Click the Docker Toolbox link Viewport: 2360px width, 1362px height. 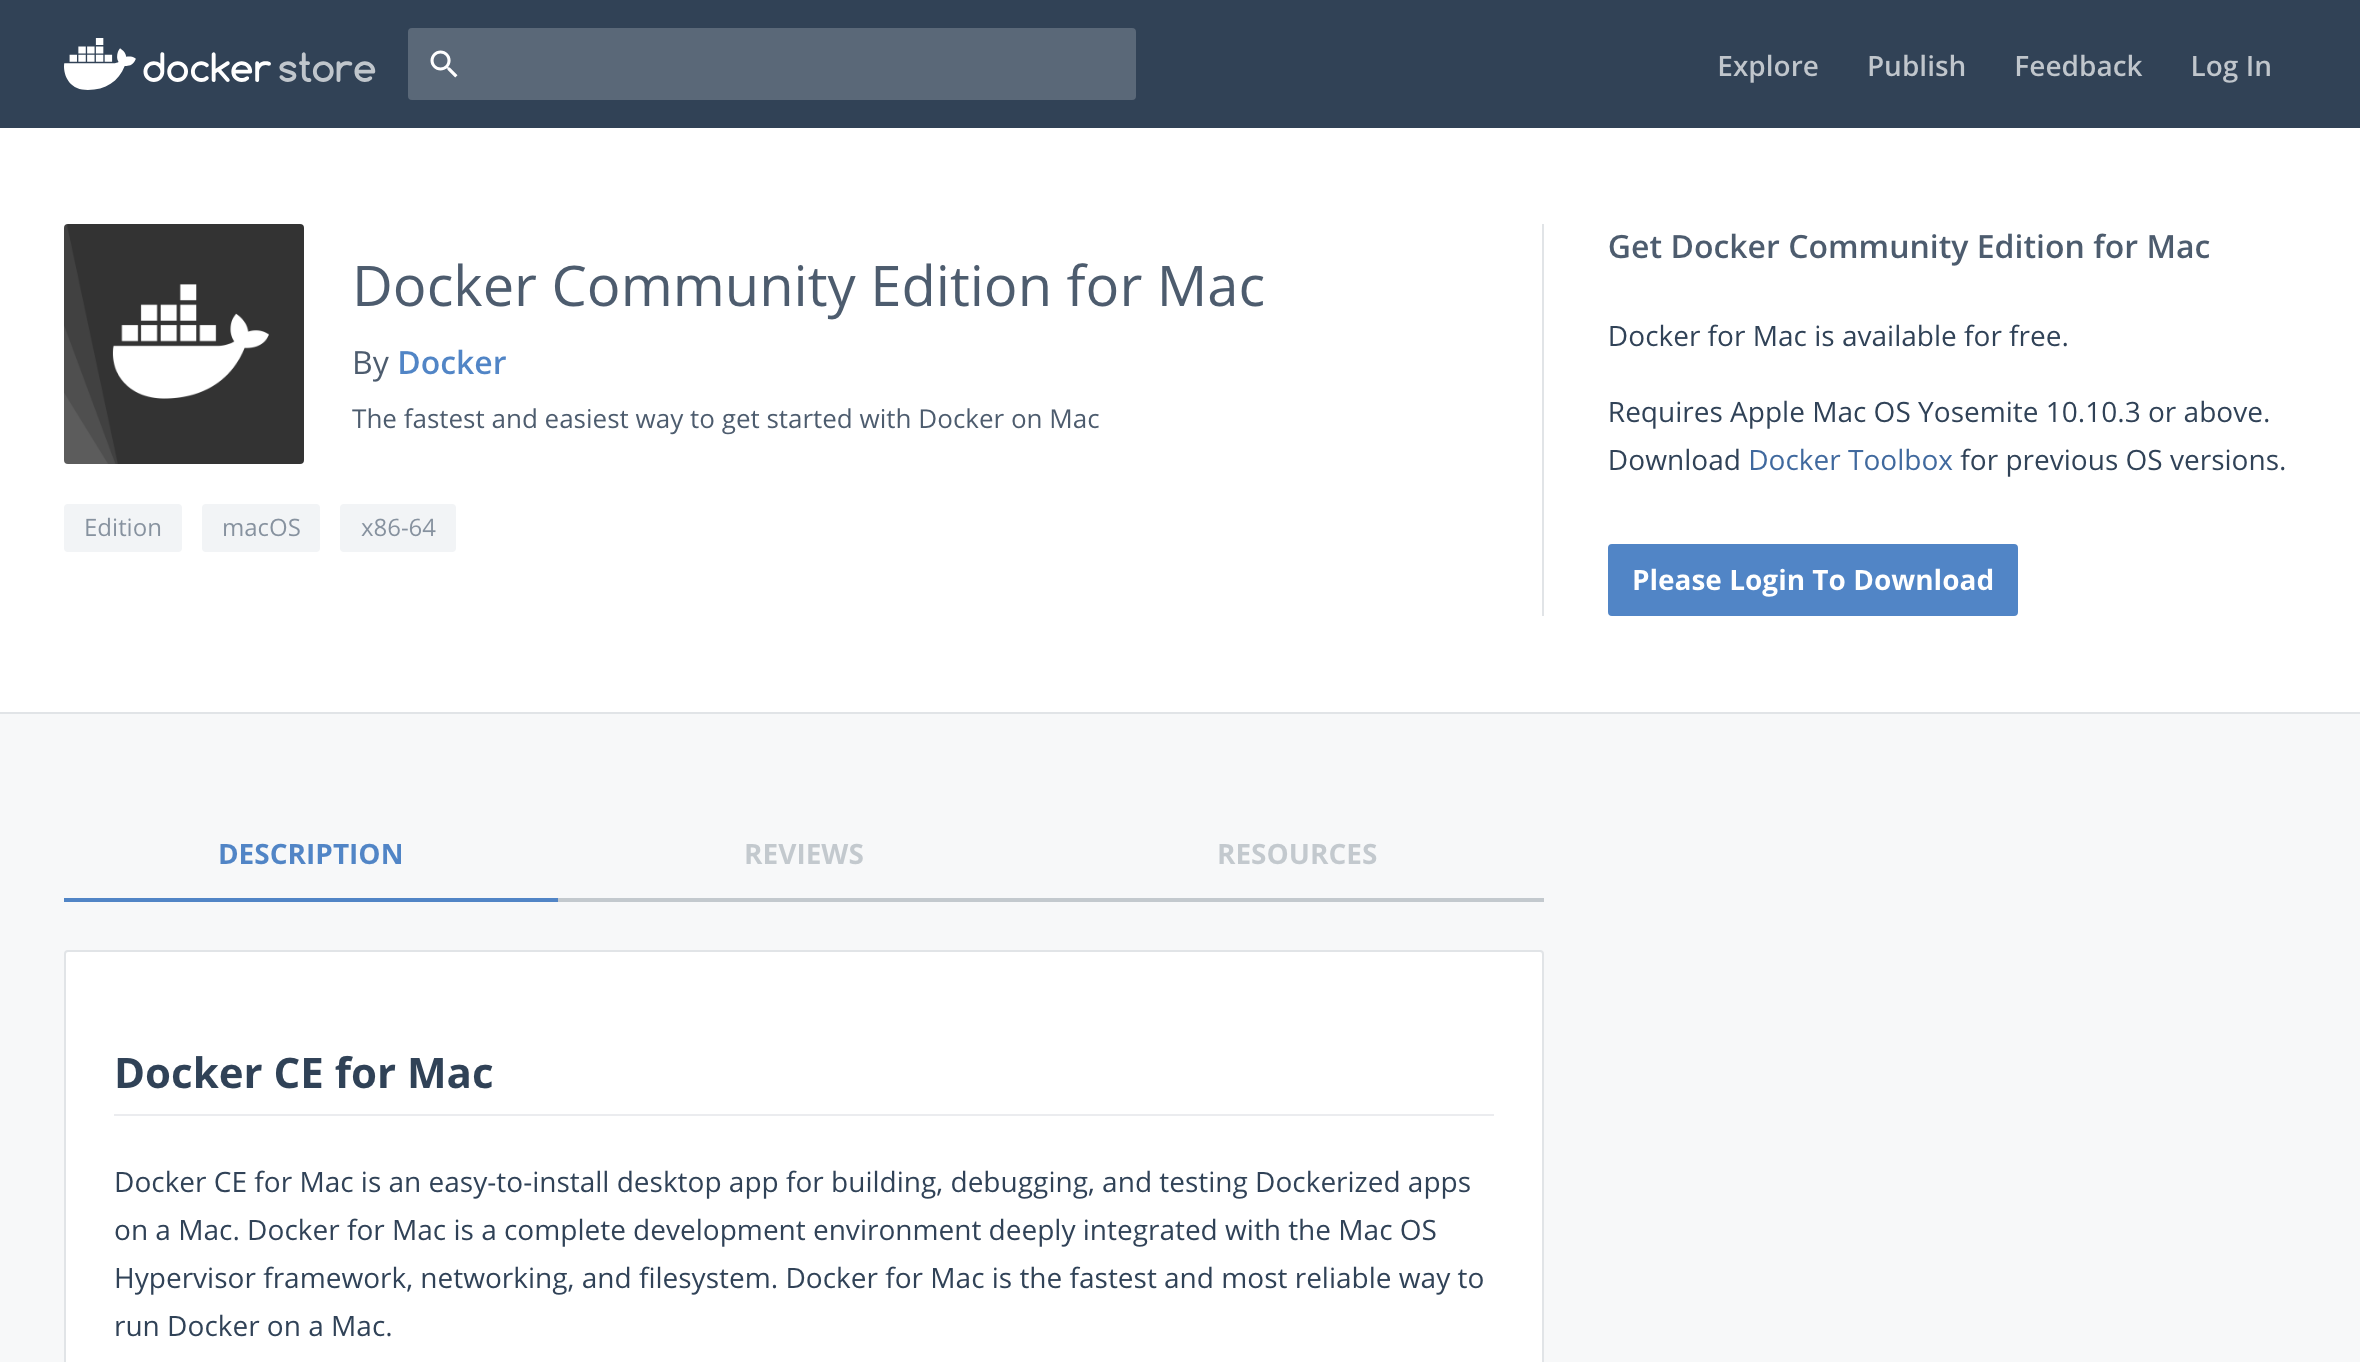1850,460
